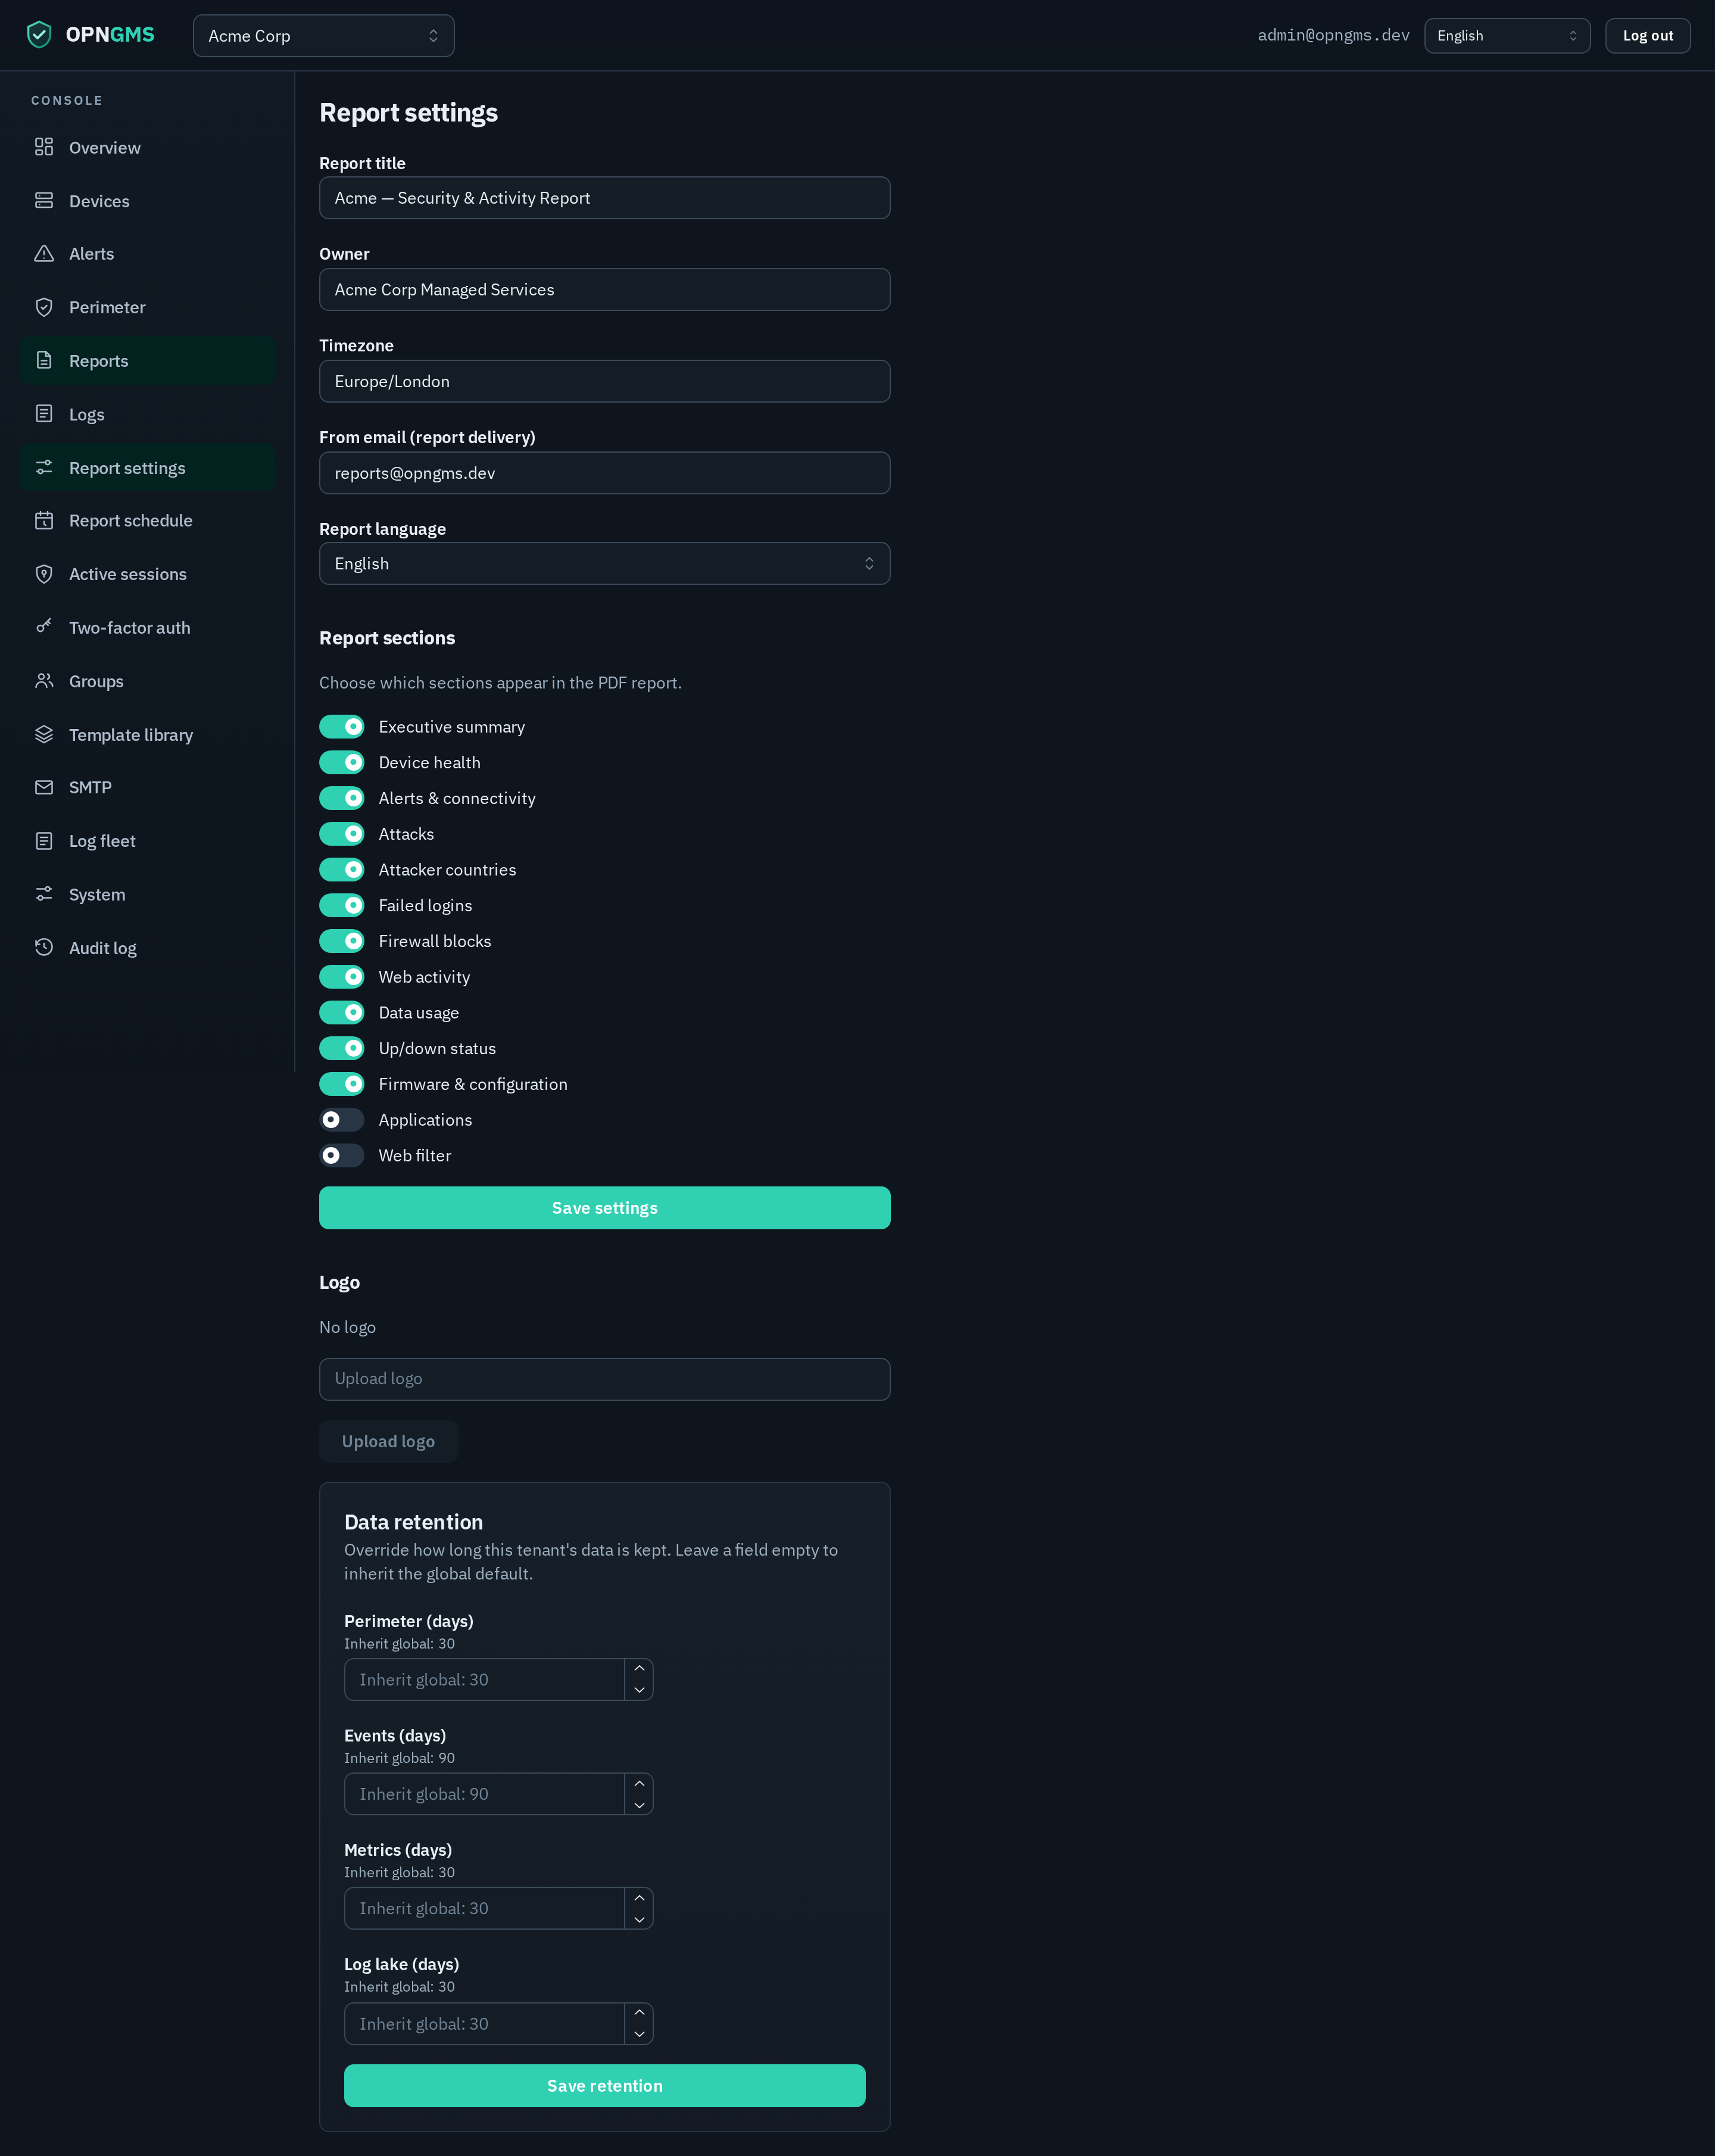Viewport: 1715px width, 2156px height.
Task: Open Overview in the sidebar
Action: 147,147
